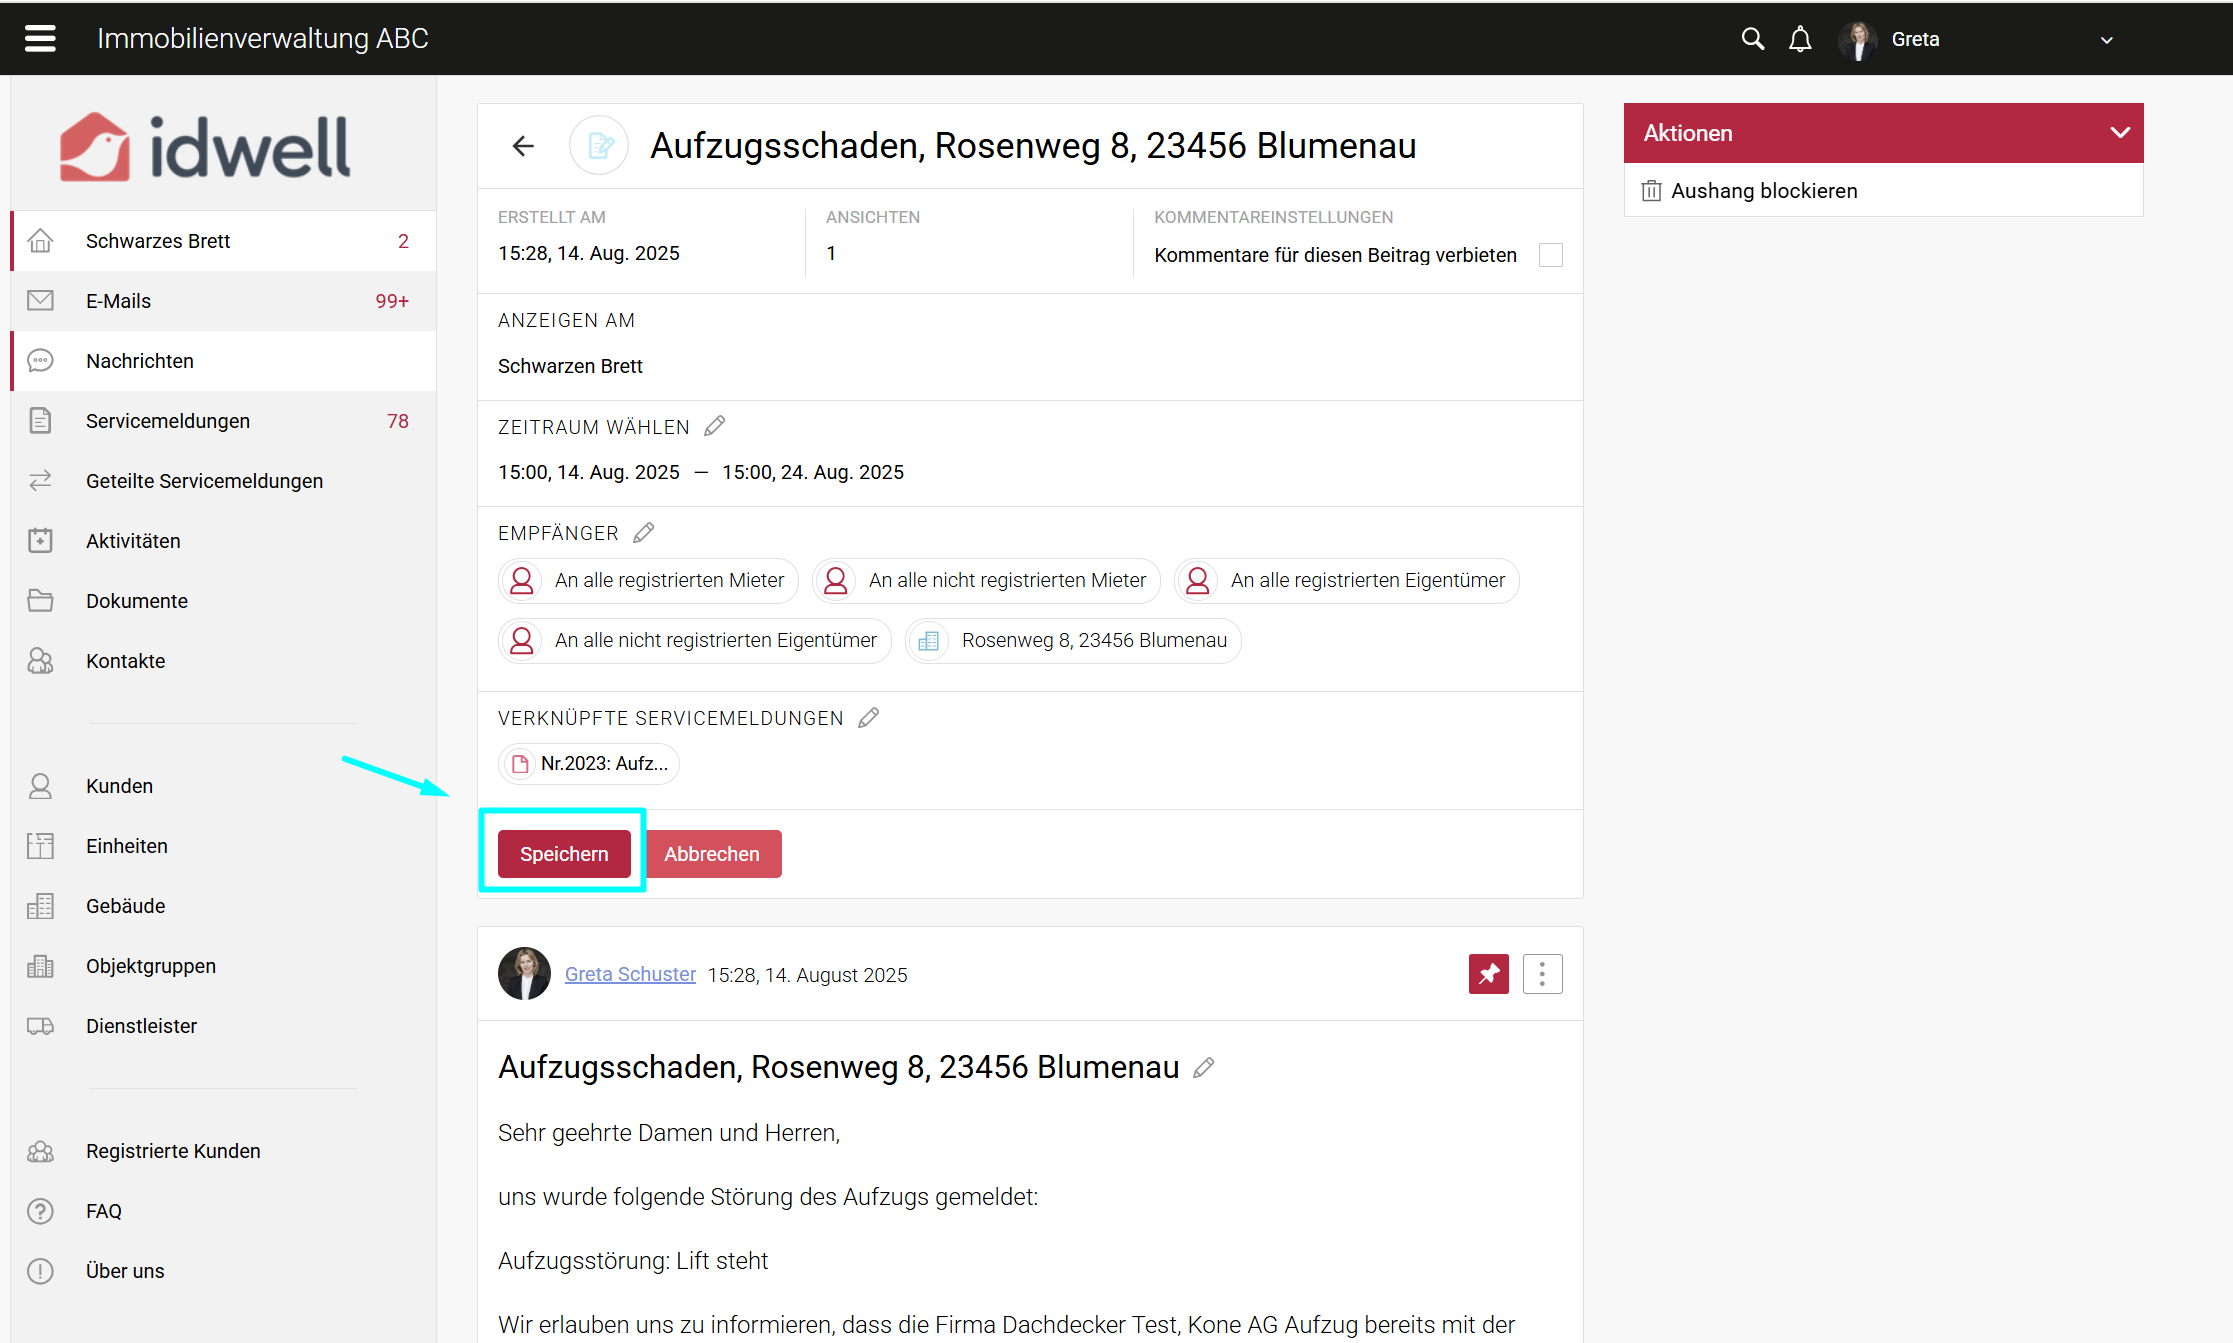Screen dimensions: 2233x1343
Task: Edit Verknüpfte Servicemeldungen pencil
Action: click(869, 718)
